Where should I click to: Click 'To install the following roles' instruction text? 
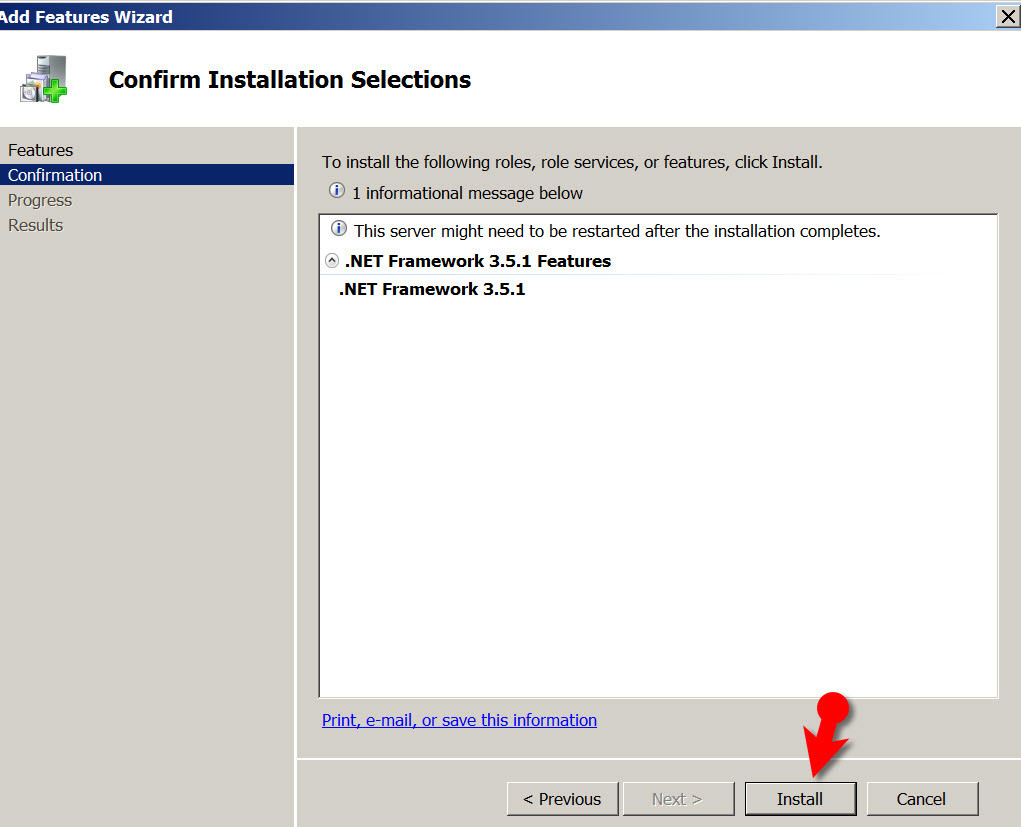[x=572, y=162]
